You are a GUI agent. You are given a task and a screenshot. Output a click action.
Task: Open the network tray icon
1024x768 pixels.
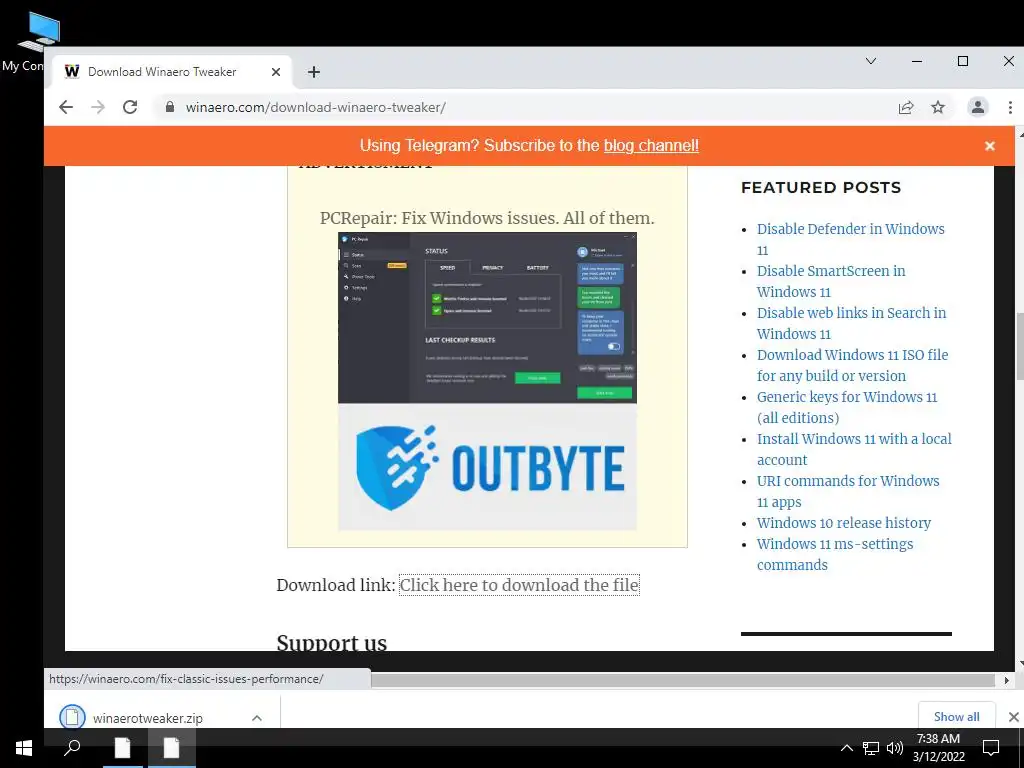[871, 748]
